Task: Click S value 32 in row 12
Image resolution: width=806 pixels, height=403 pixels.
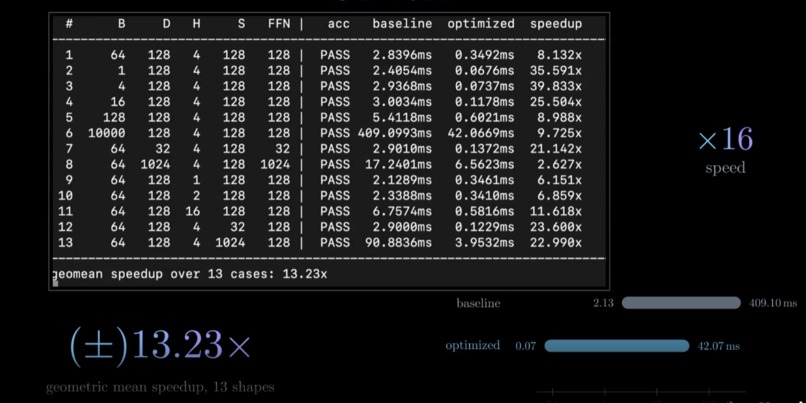Action: pos(237,227)
